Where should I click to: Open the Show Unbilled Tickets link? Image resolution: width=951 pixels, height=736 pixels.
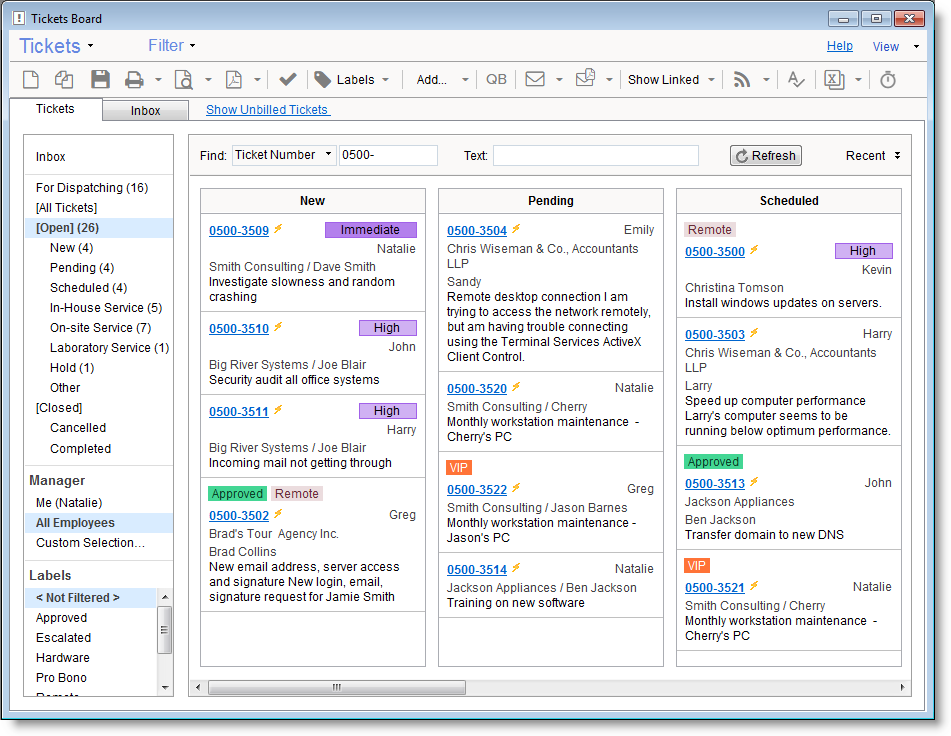[267, 110]
